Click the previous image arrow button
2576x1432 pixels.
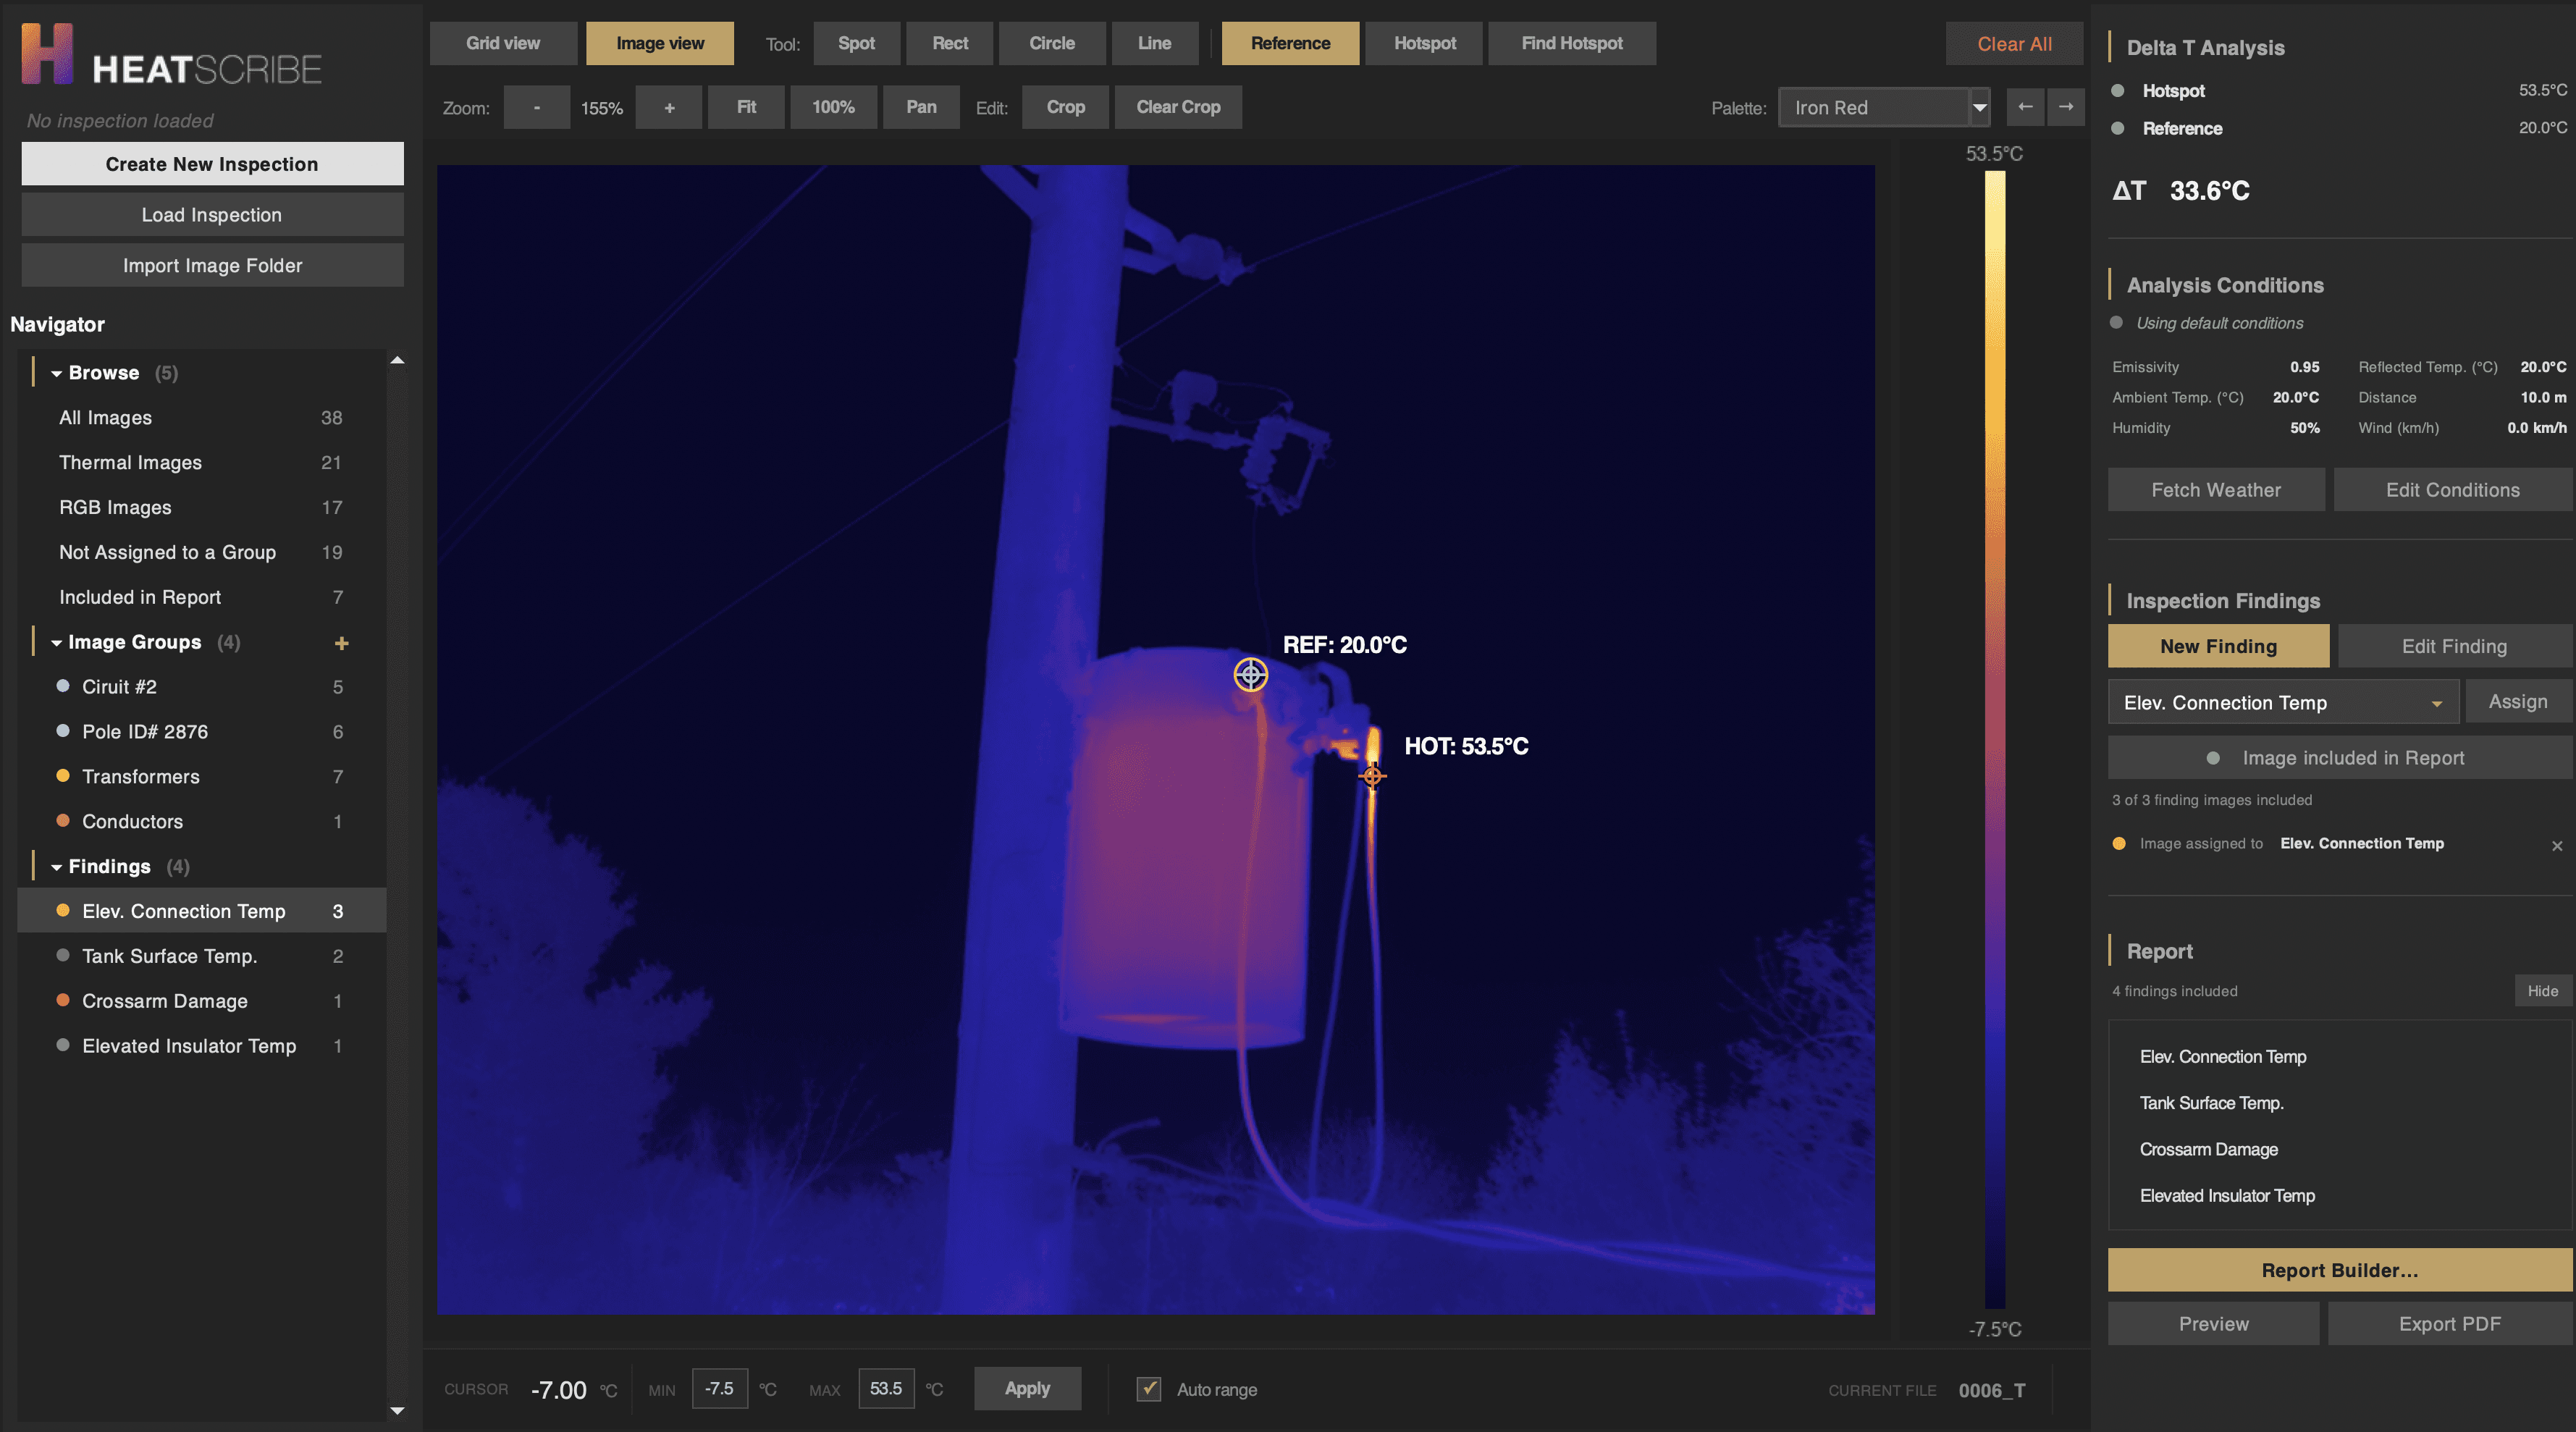click(2025, 107)
